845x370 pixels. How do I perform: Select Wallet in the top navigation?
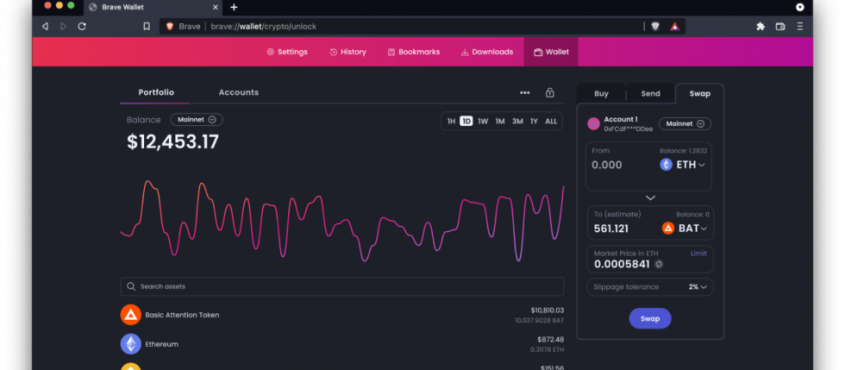[x=551, y=52]
